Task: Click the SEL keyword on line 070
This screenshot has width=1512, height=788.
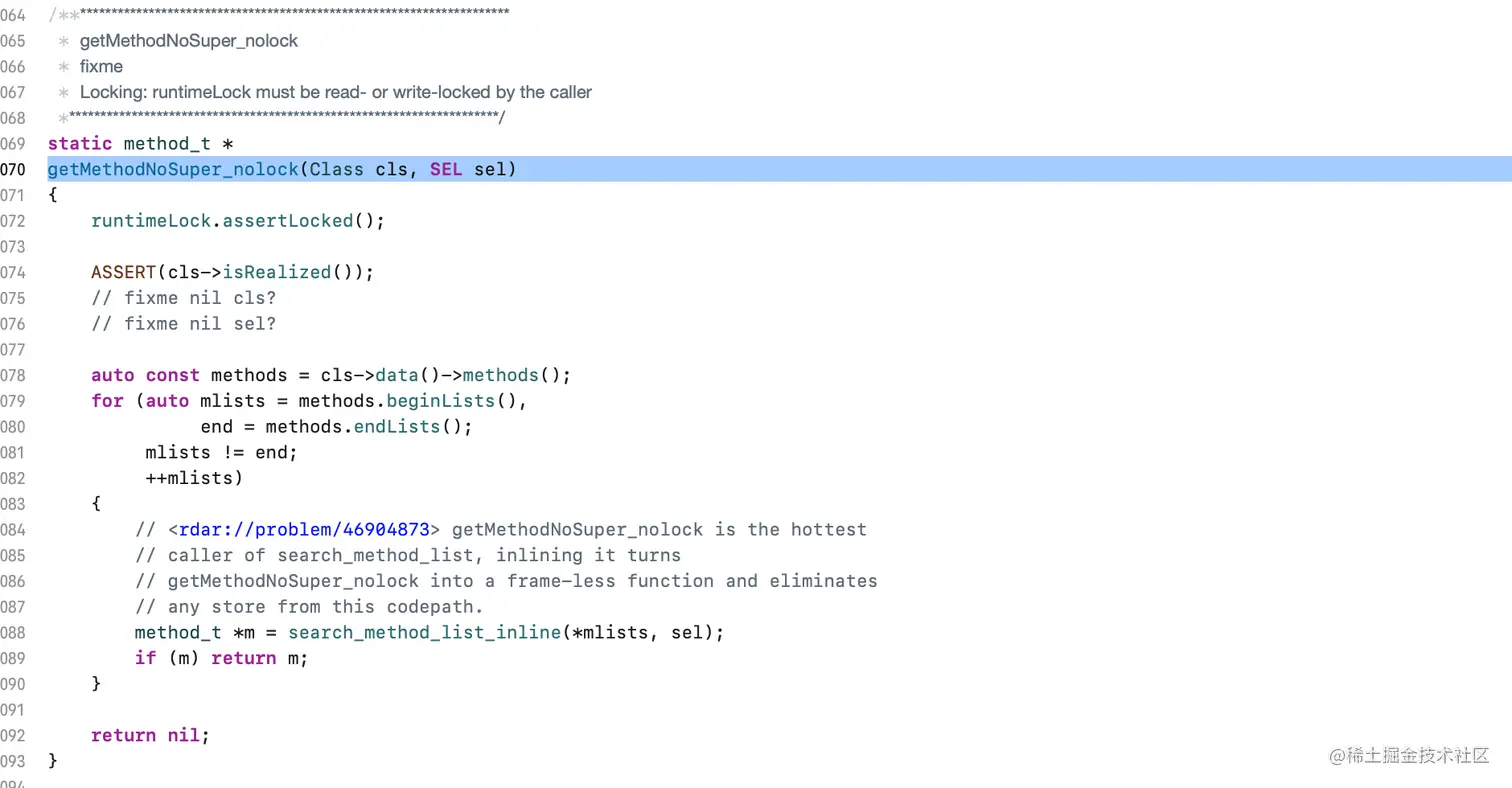Action: click(x=445, y=169)
